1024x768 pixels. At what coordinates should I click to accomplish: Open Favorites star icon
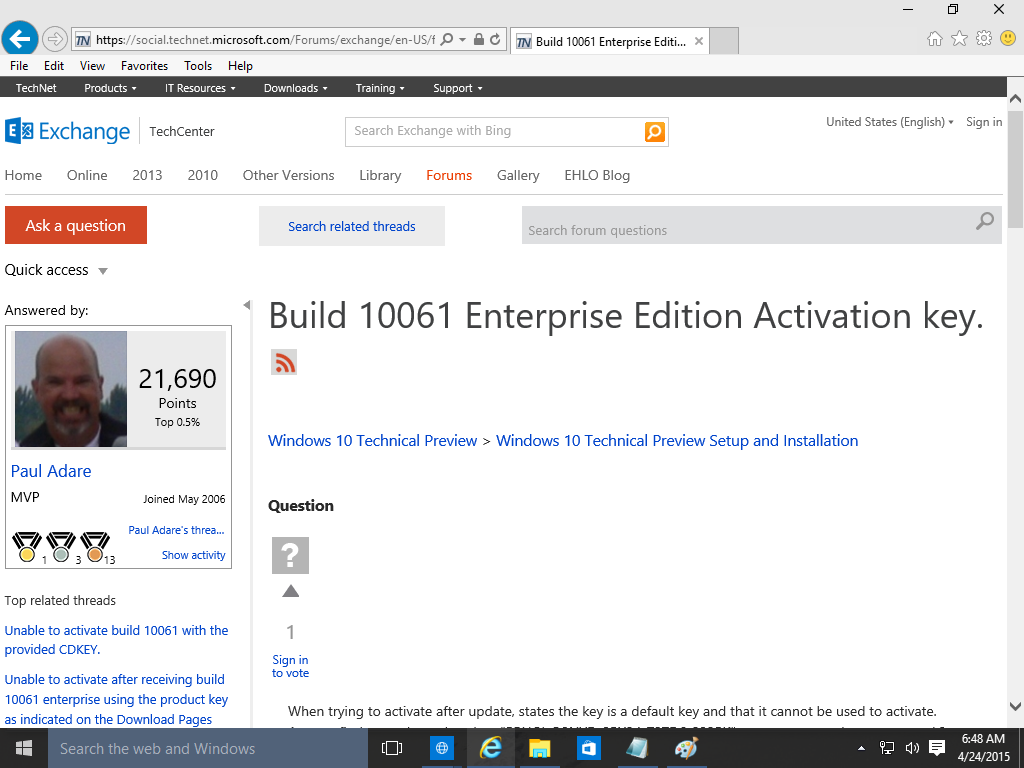tap(959, 39)
